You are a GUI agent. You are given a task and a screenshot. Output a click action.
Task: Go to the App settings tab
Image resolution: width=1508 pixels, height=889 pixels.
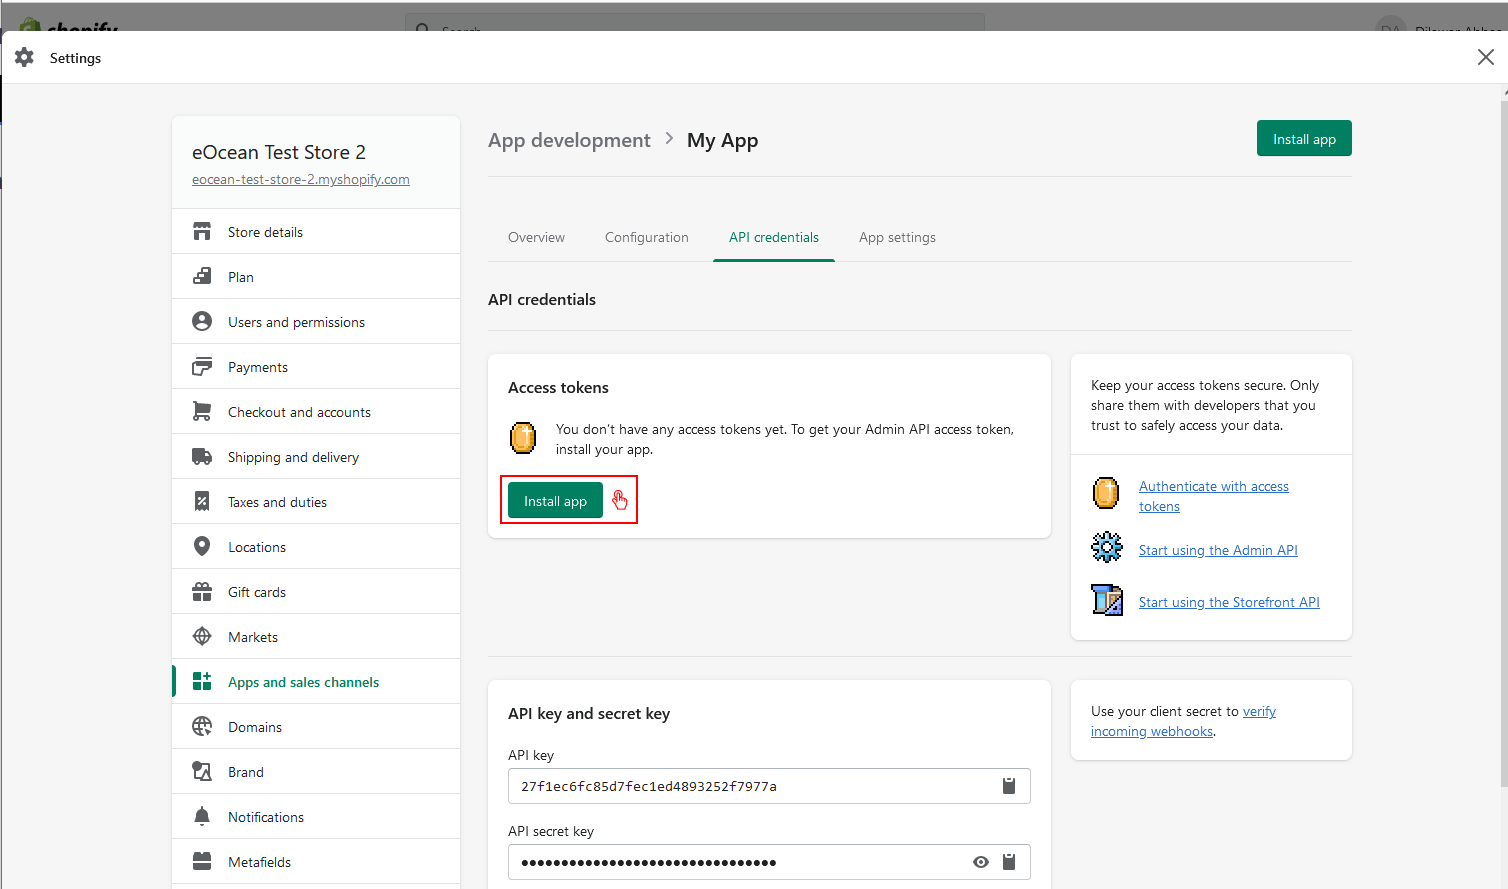(897, 238)
